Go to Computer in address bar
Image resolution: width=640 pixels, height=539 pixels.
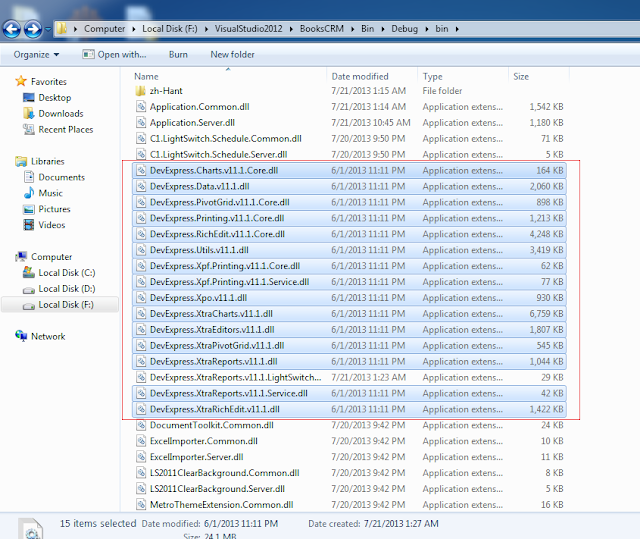(x=104, y=29)
